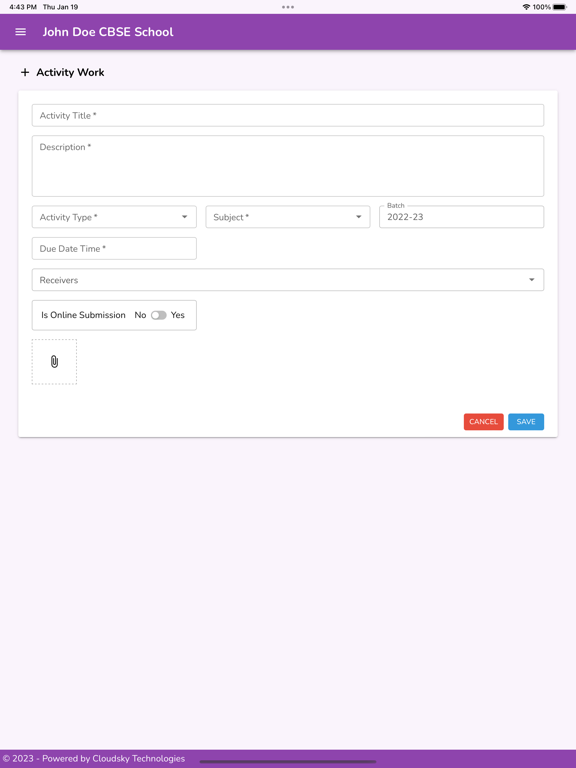Tap the three-dot multitasking indicator at top
Screen dimensions: 576x768
coord(288,7)
